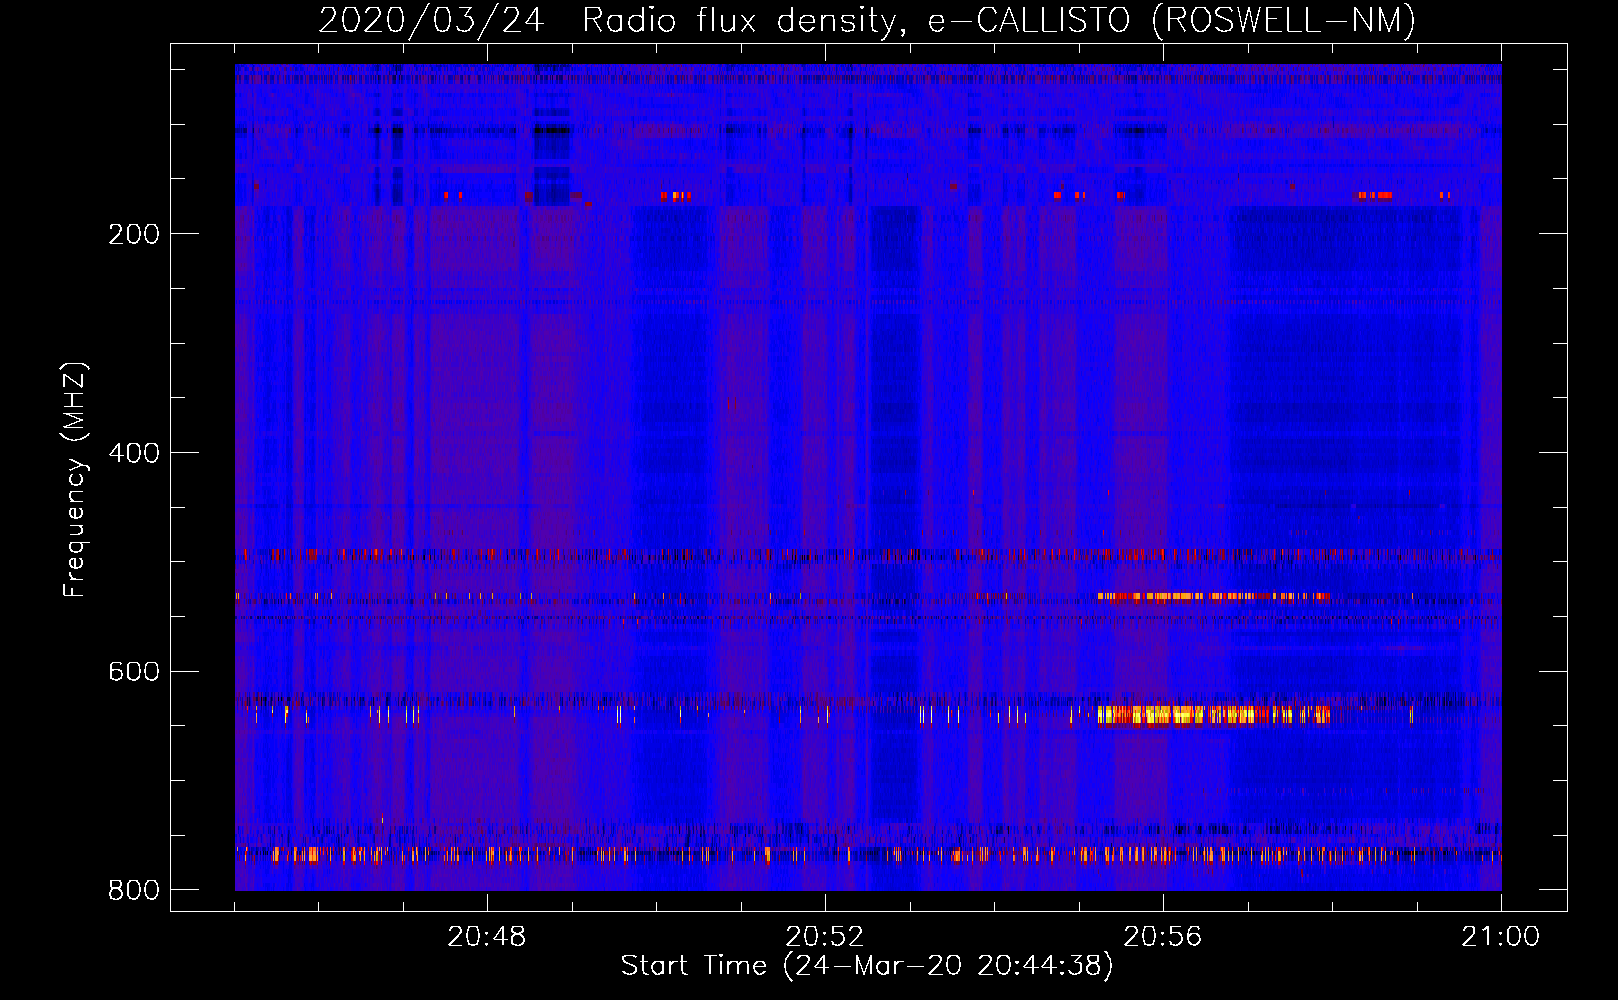This screenshot has width=1618, height=1000.
Task: Click the '800' frequency tick label
Action: pos(134,890)
